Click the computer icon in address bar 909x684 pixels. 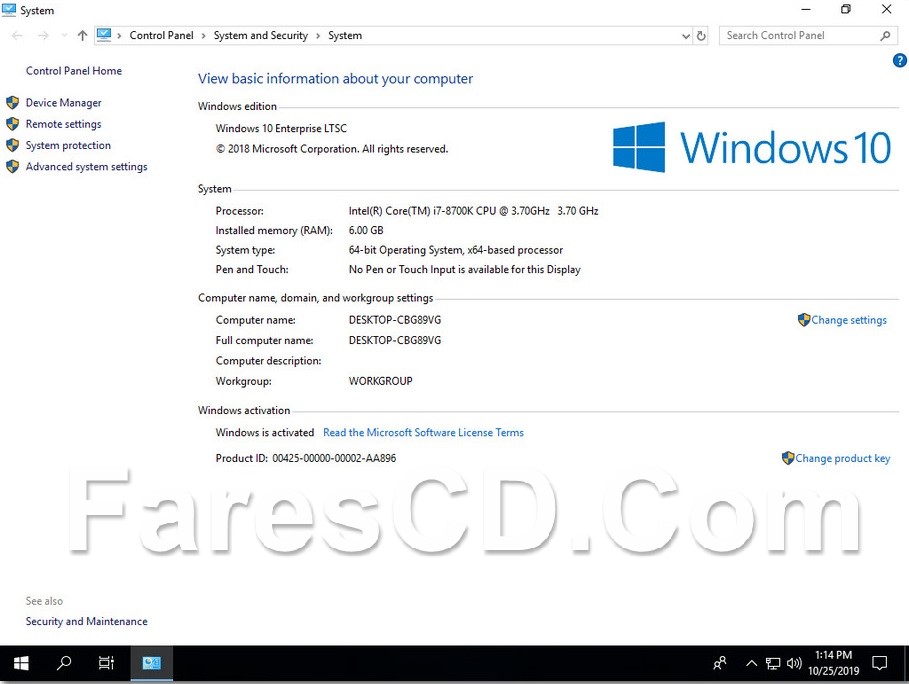104,35
